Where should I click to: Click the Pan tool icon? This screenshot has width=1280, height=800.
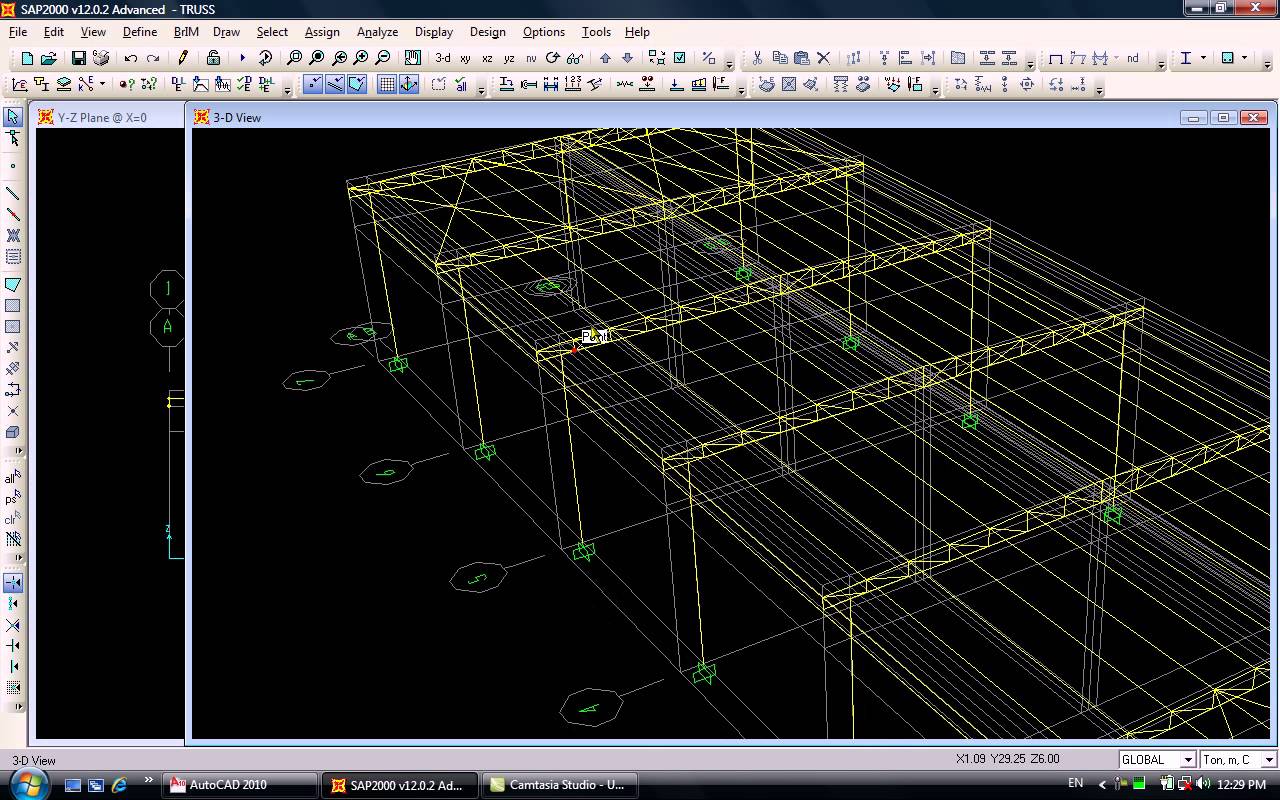[x=411, y=57]
